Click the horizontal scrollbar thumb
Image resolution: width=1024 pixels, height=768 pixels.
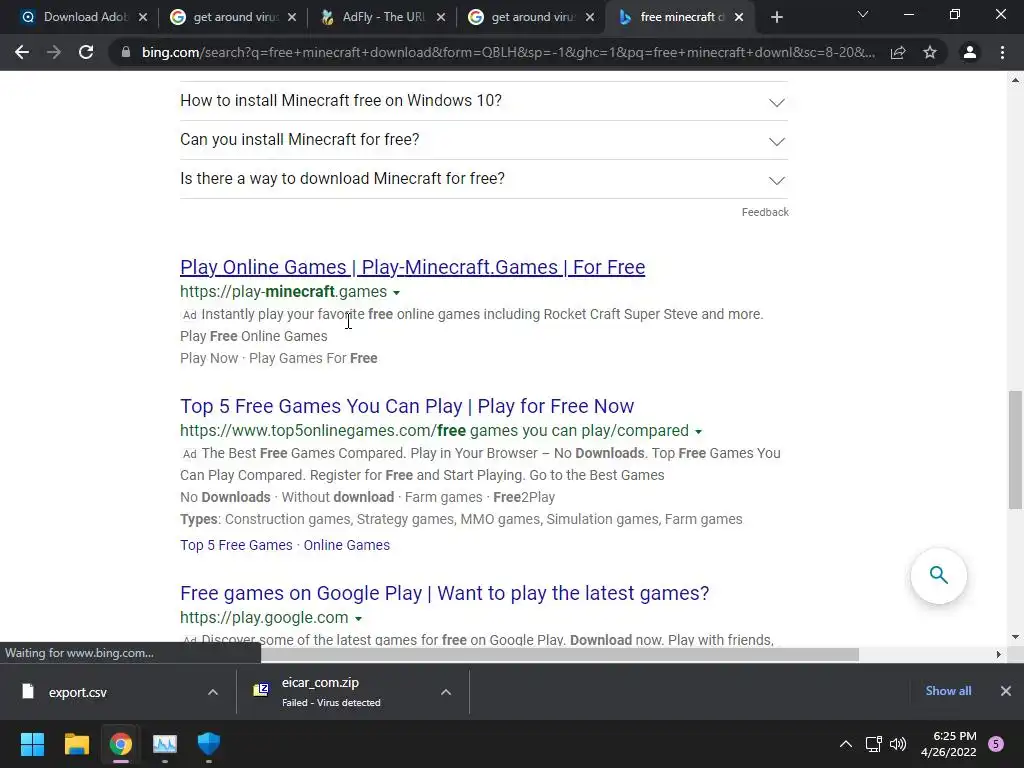pos(560,654)
